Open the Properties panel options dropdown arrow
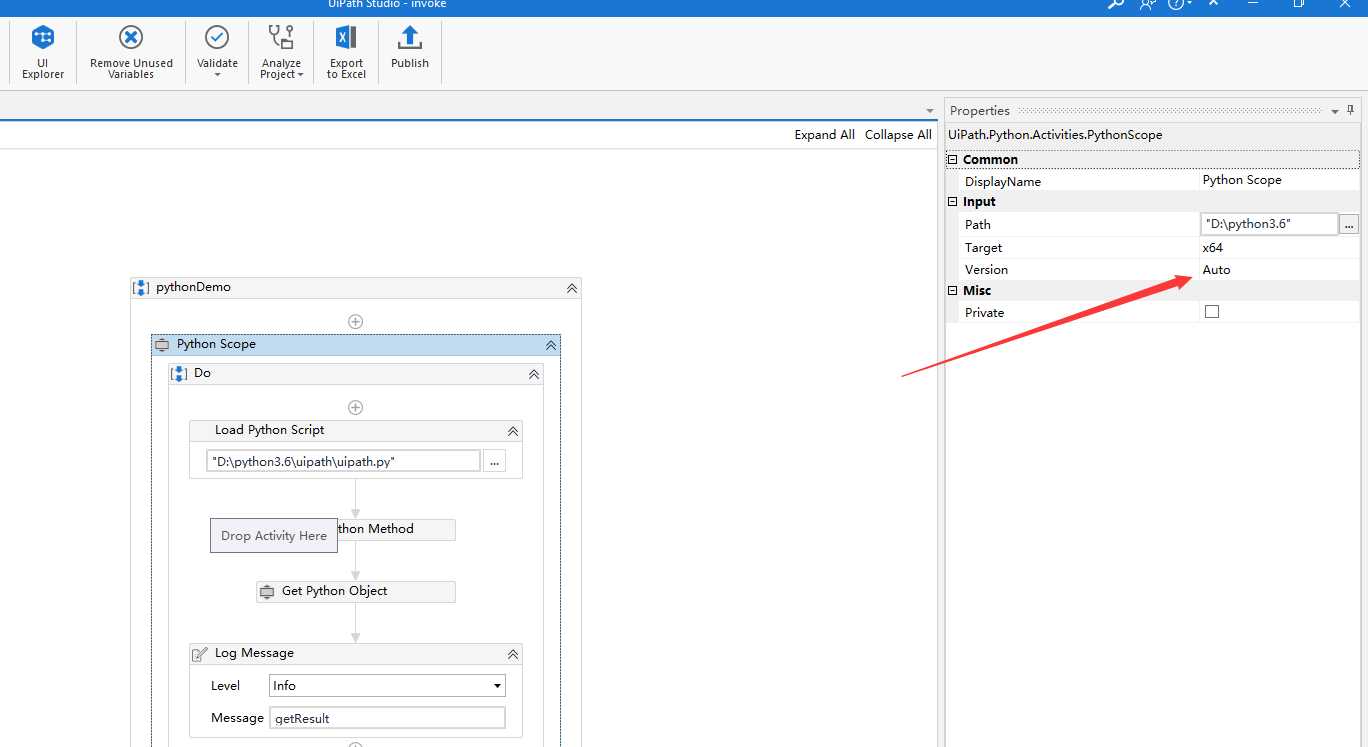This screenshot has height=747, width=1368. pos(1335,111)
